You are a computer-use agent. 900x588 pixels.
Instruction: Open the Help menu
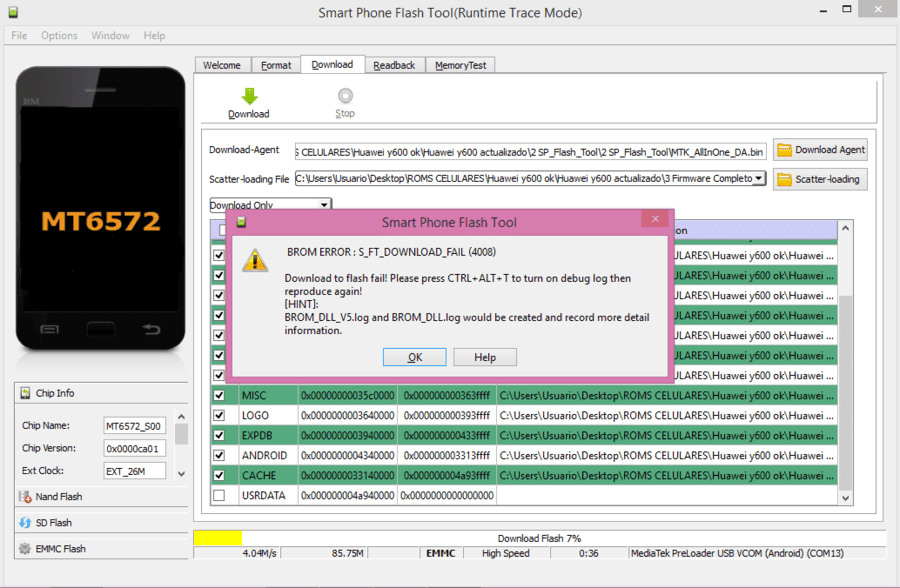coord(154,36)
